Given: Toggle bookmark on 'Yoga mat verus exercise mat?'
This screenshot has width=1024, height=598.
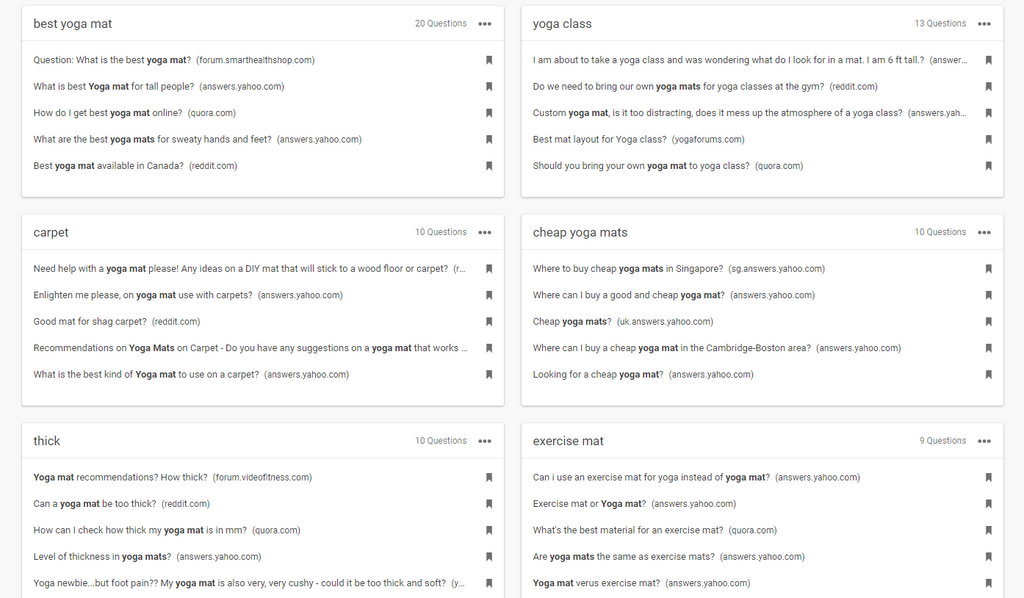Looking at the screenshot, I should tap(988, 583).
